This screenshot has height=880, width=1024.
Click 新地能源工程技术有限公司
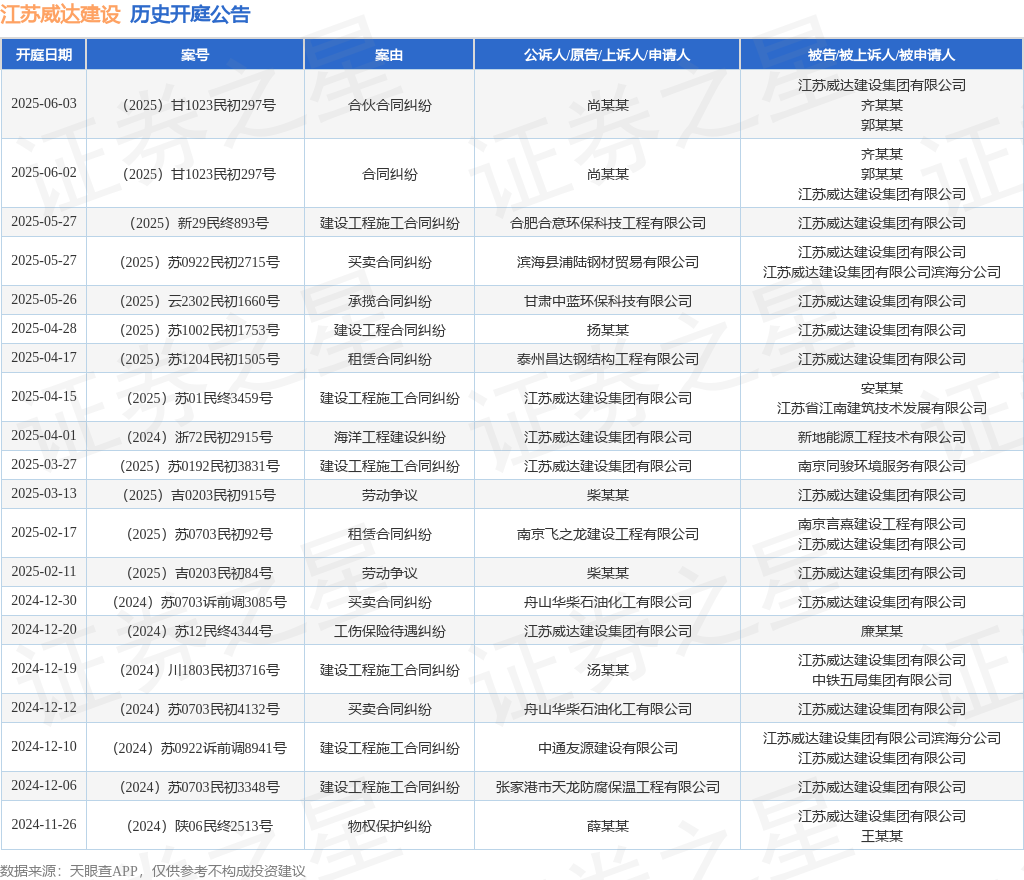pyautogui.click(x=882, y=437)
